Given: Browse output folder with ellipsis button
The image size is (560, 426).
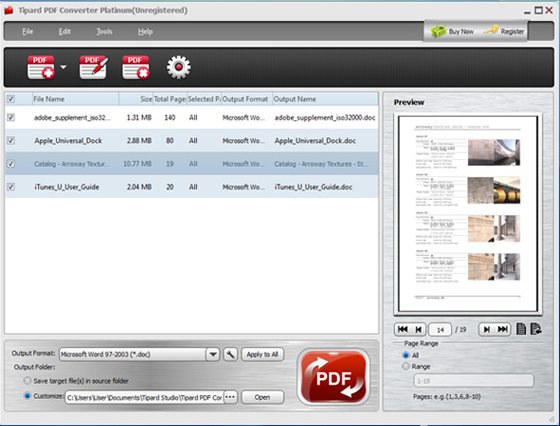Looking at the screenshot, I should (x=230, y=397).
